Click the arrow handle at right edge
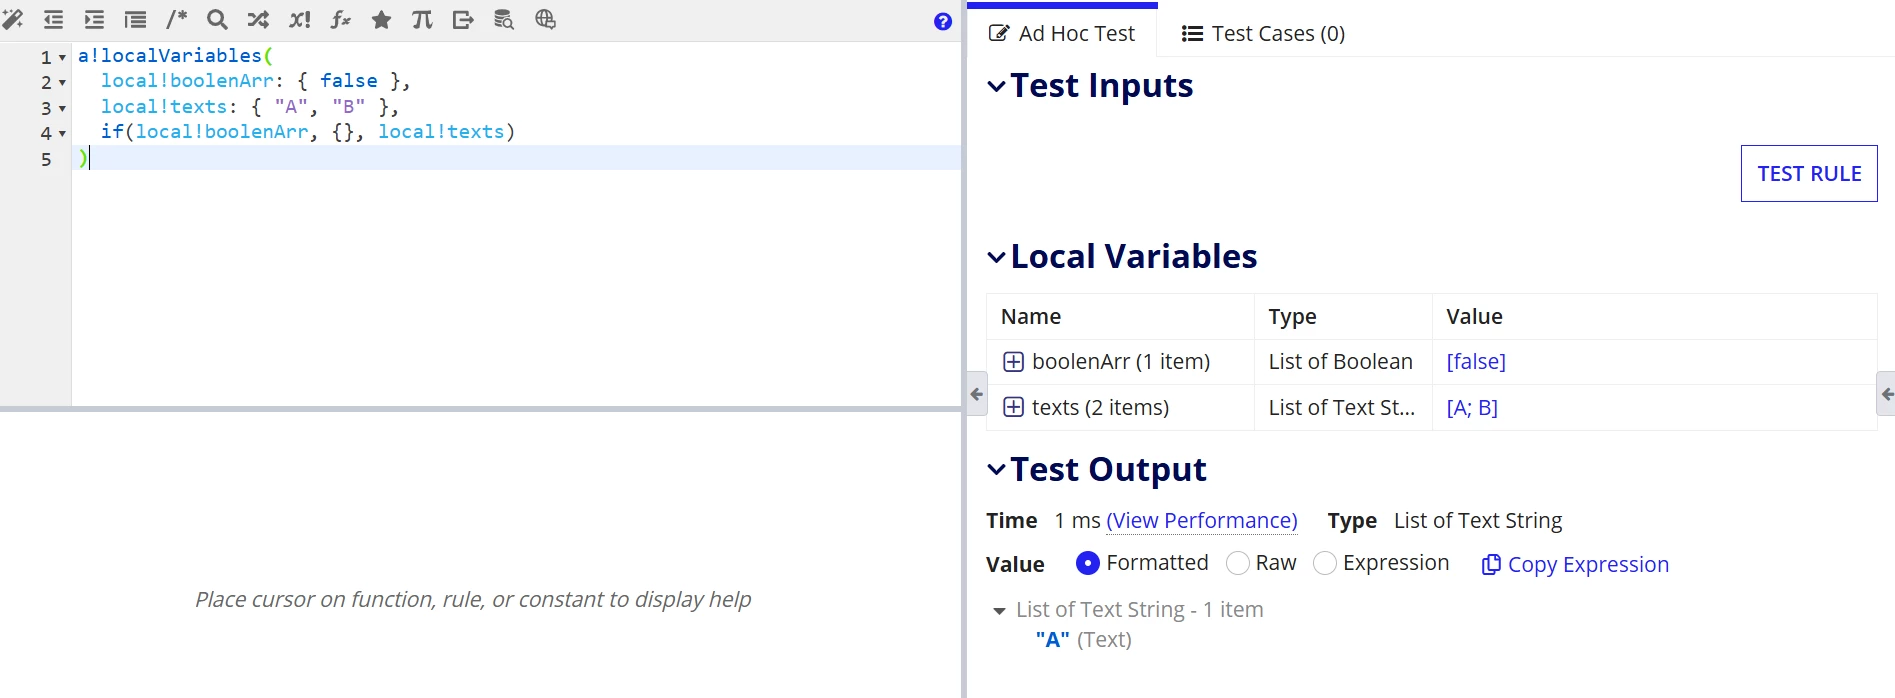This screenshot has width=1895, height=698. pos(1887,394)
